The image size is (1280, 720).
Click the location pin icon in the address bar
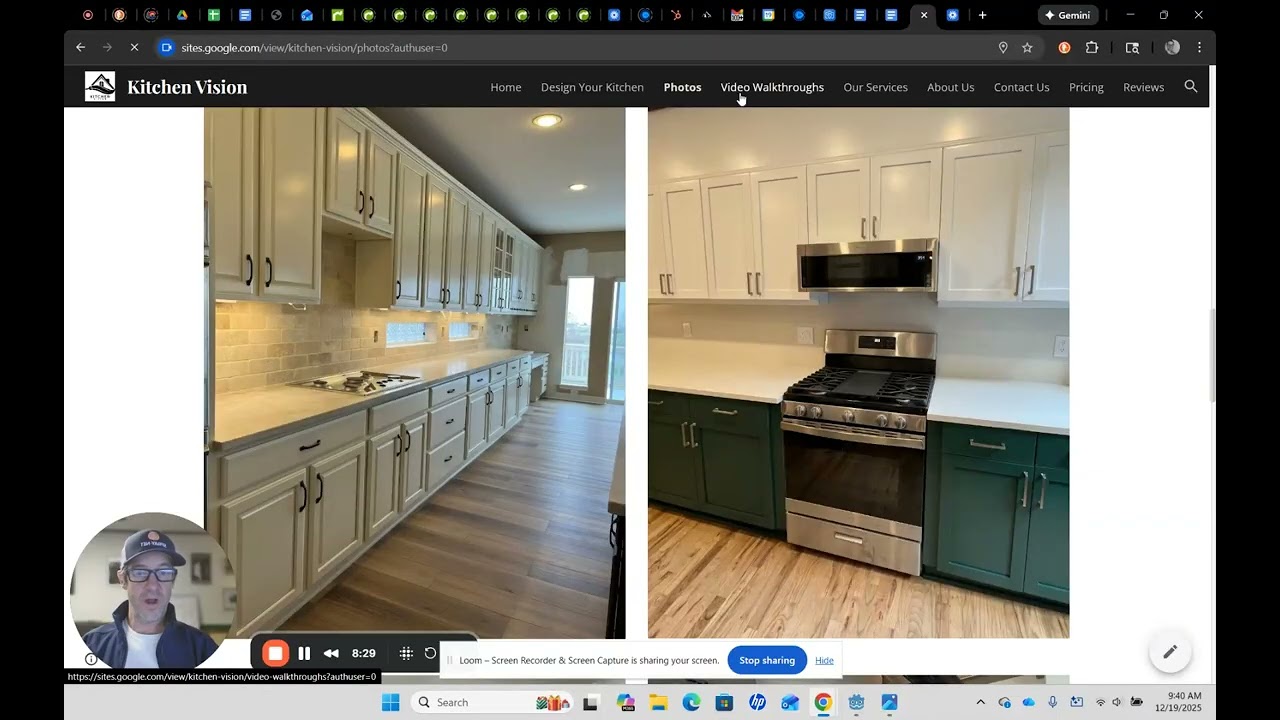pyautogui.click(x=1003, y=47)
